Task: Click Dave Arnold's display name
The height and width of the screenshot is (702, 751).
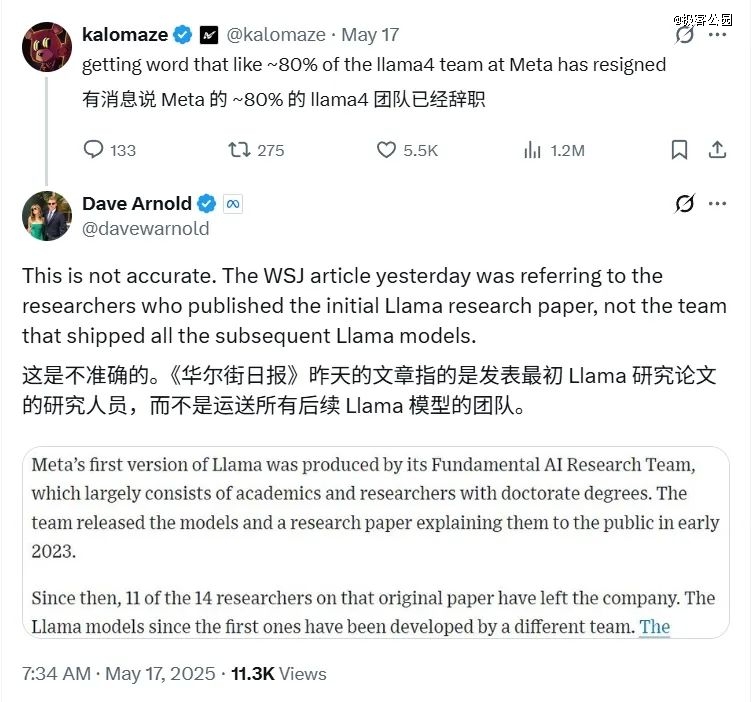Action: 137,204
